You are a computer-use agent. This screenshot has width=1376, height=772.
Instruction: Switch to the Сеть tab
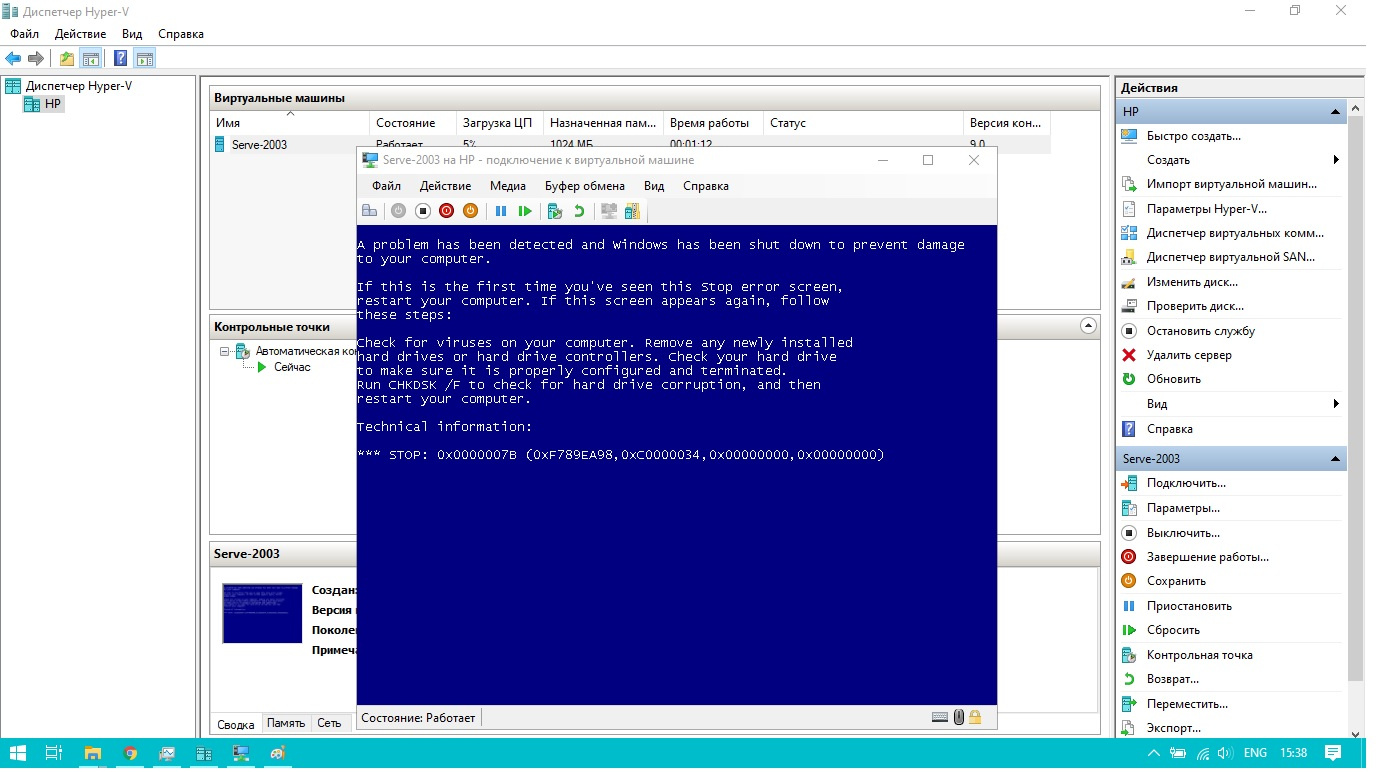(x=329, y=723)
